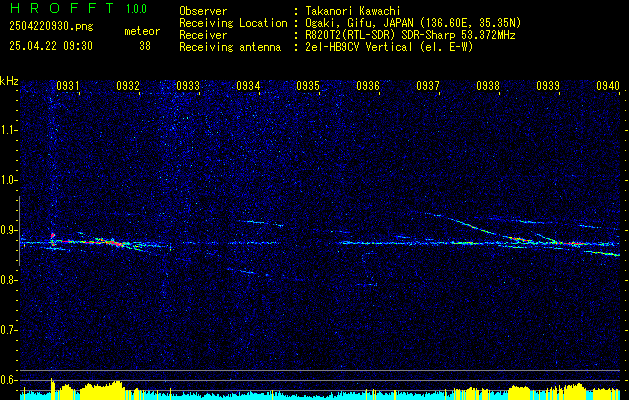
Task: Click the 0933 time marker
Action: [188, 86]
